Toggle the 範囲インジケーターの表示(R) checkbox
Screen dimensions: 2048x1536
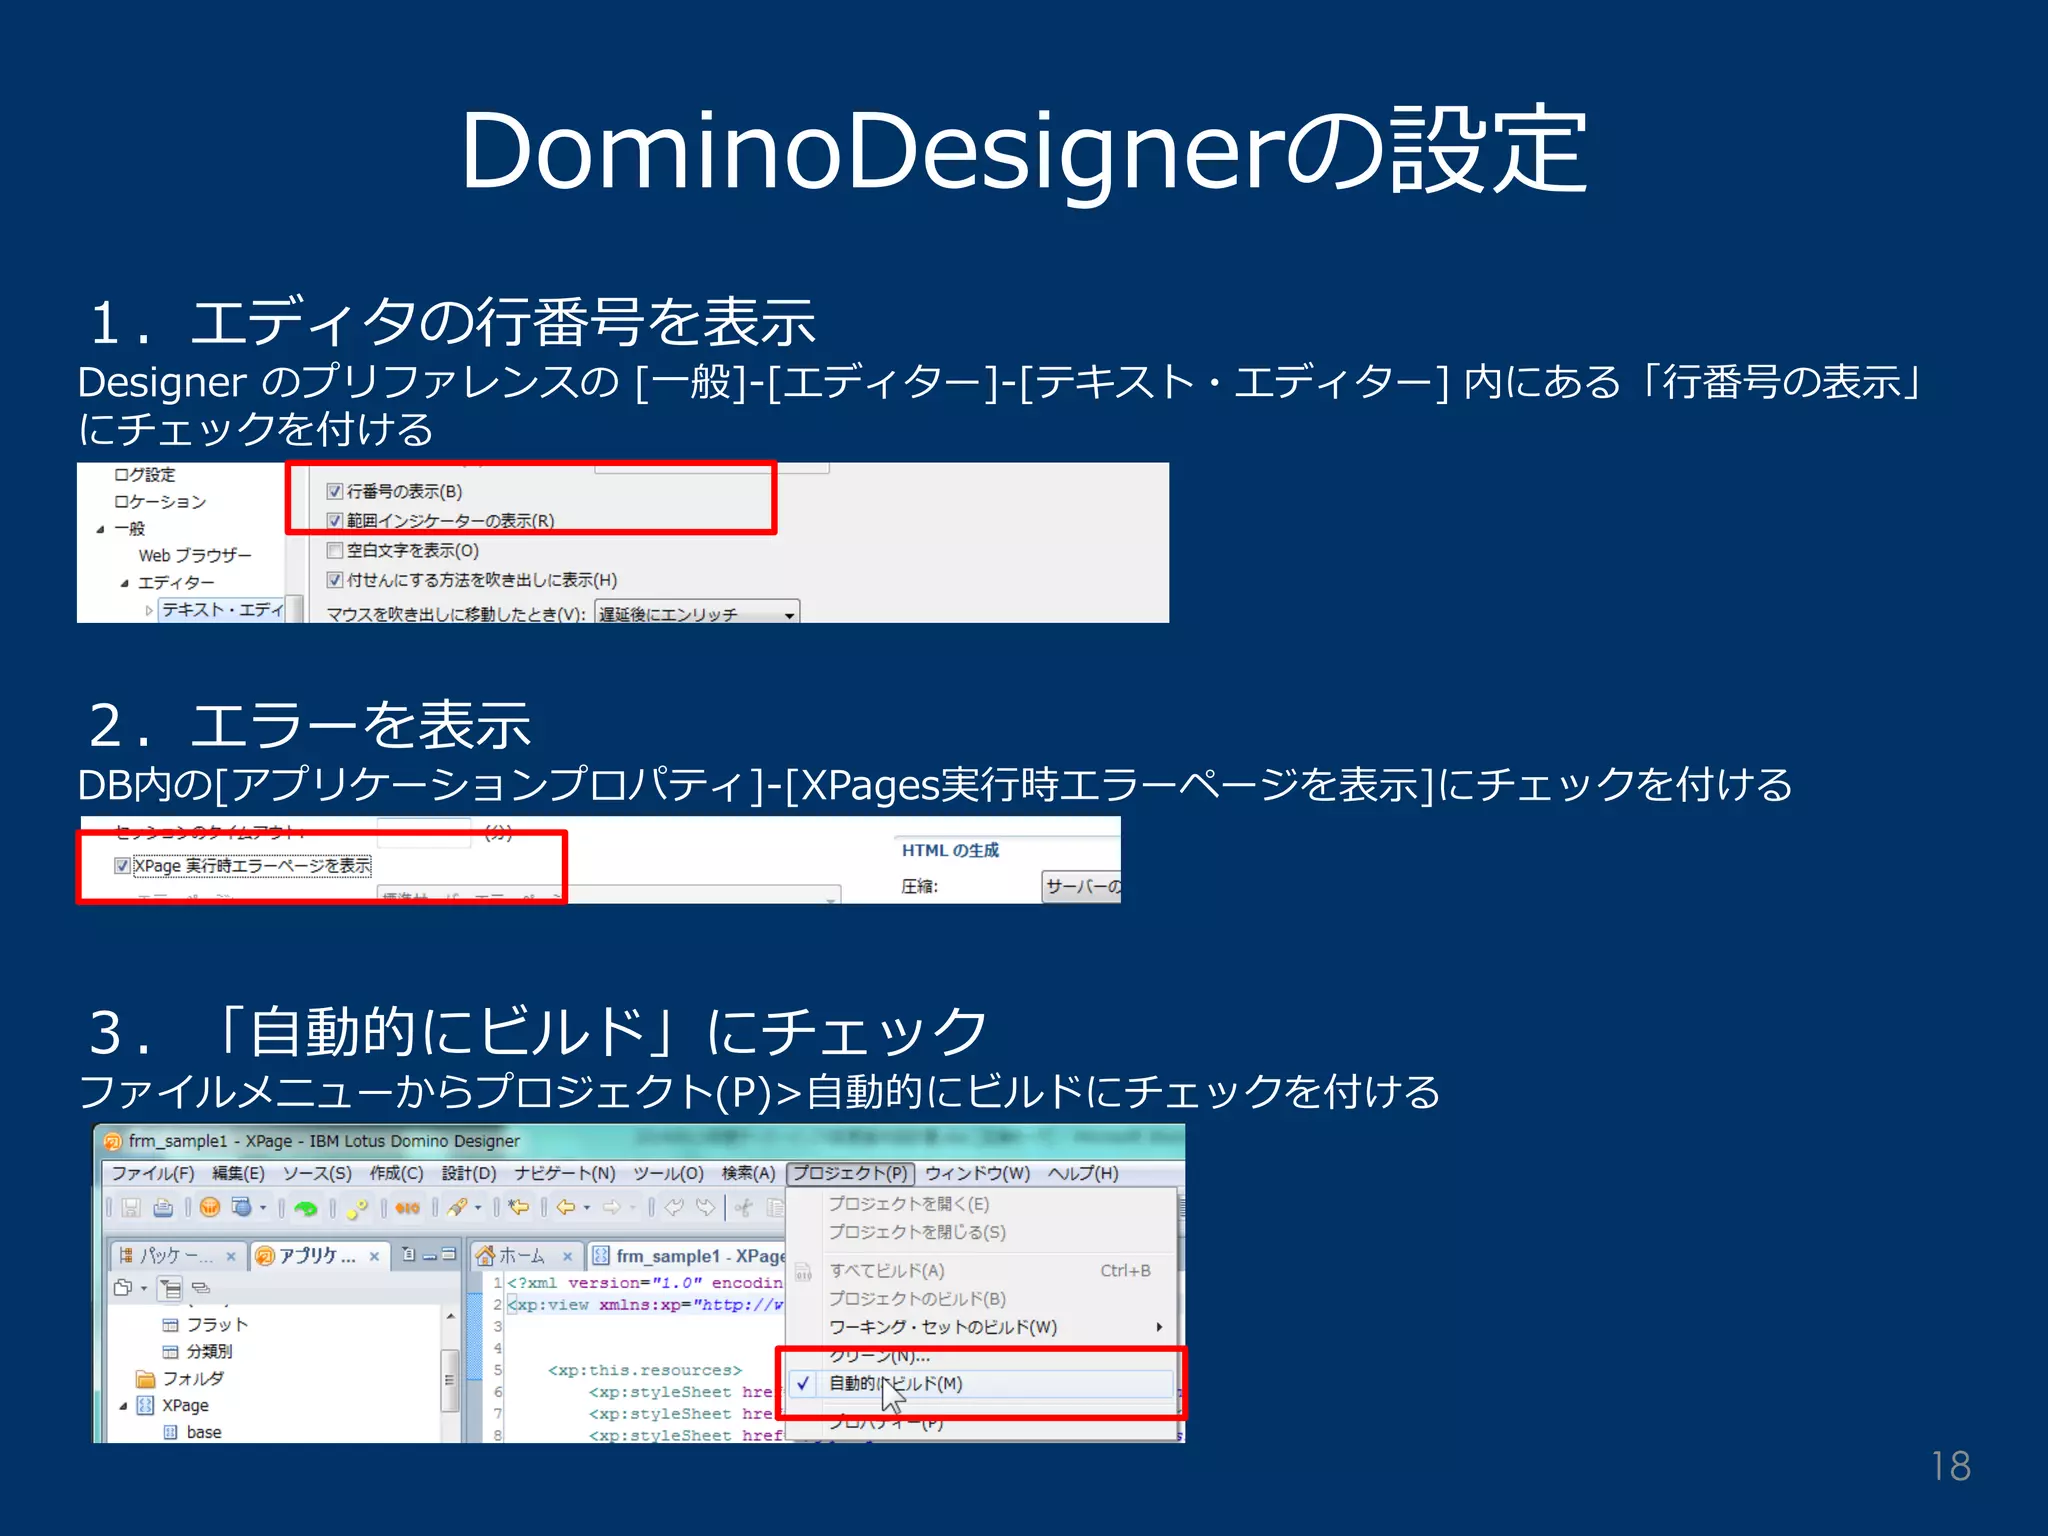click(335, 521)
